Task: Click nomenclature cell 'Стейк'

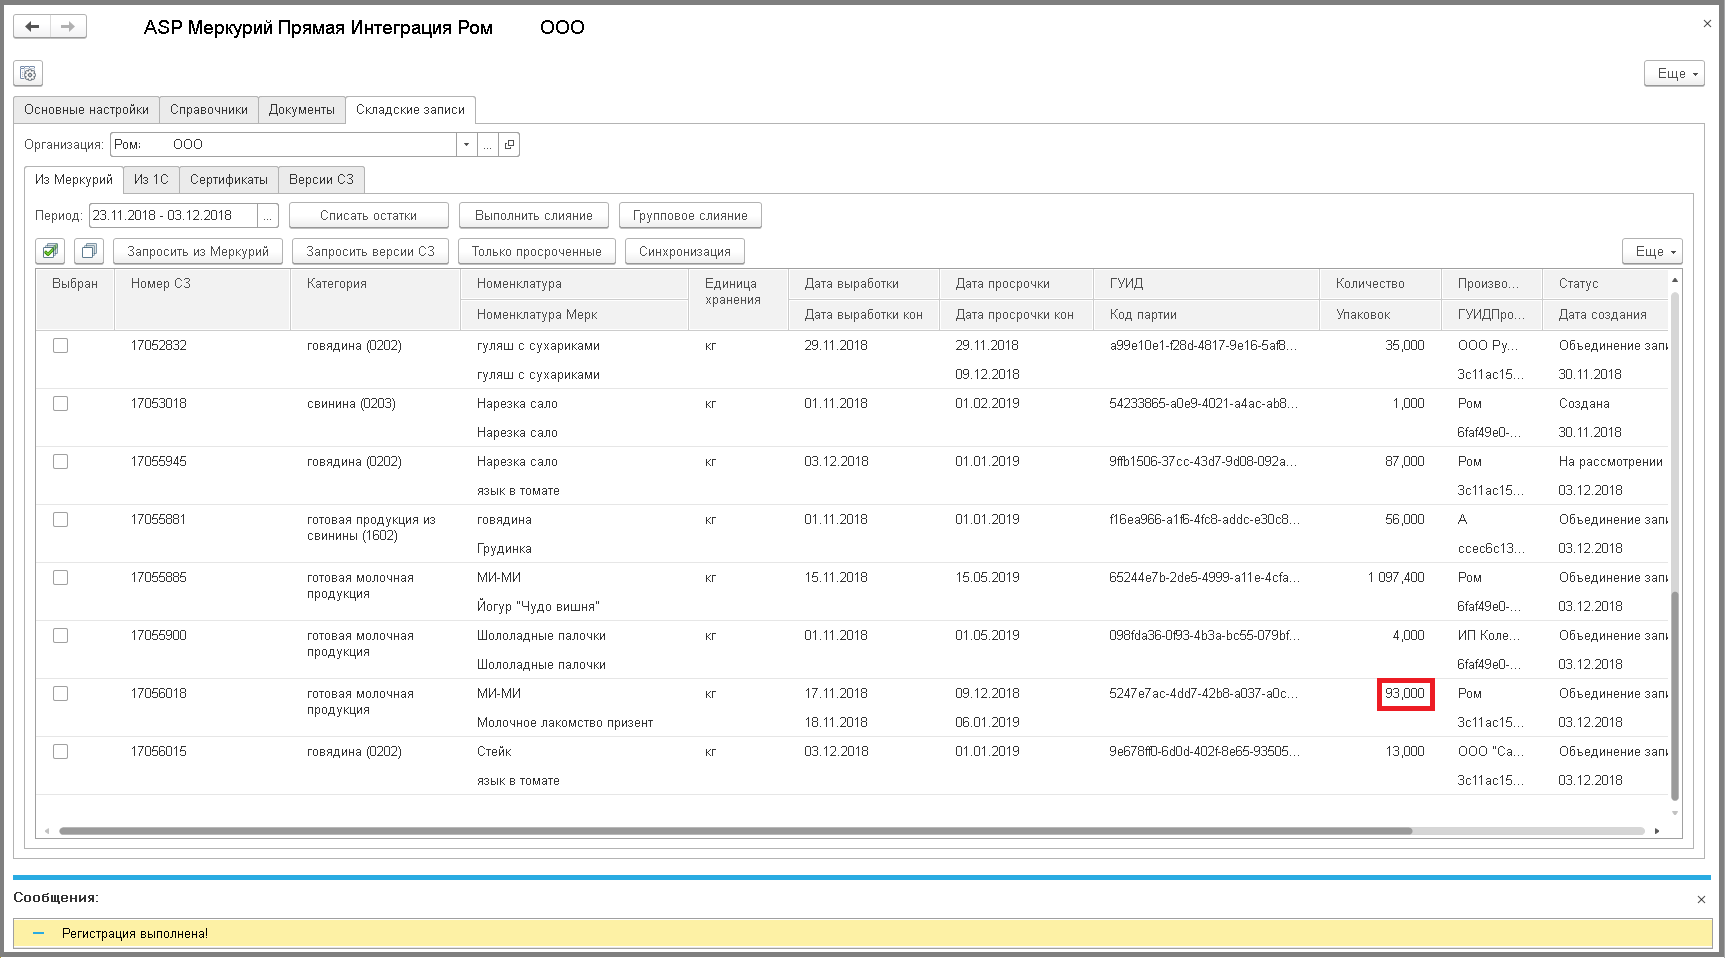Action: pyautogui.click(x=494, y=751)
